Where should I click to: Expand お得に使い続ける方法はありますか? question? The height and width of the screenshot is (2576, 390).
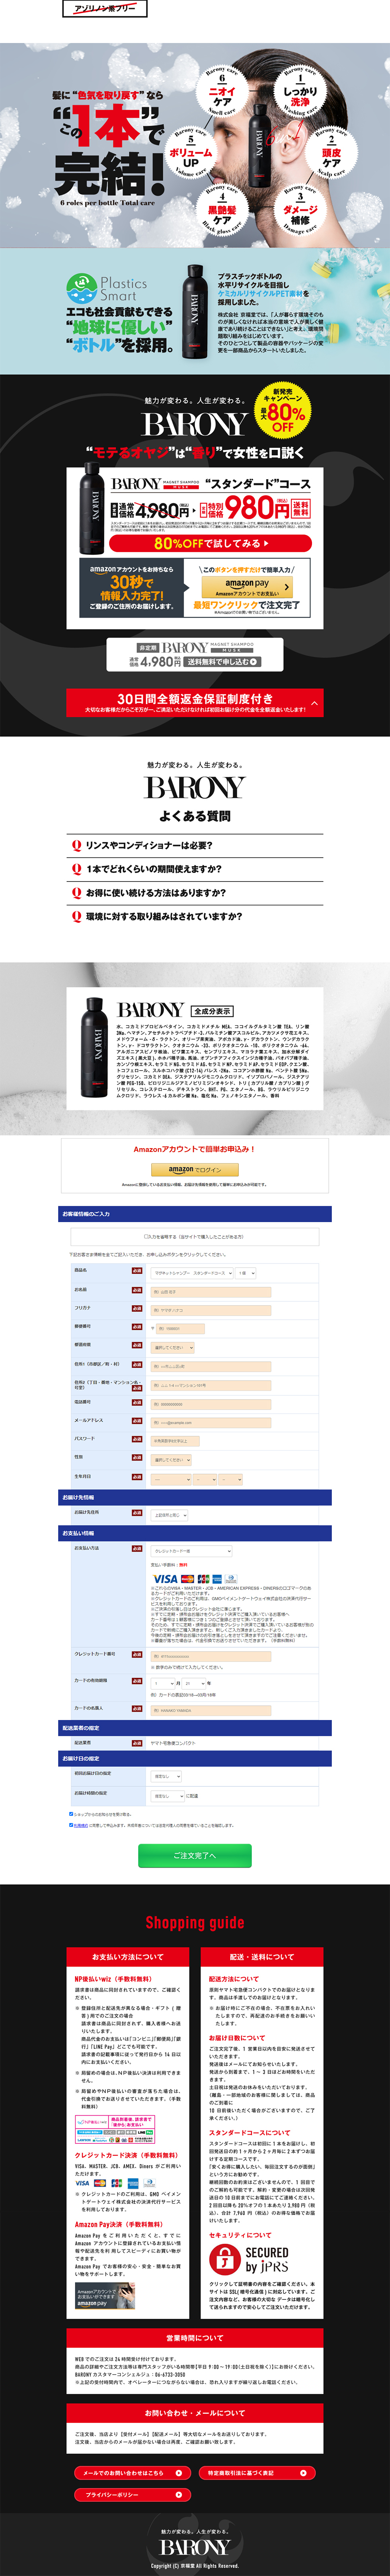point(195,893)
